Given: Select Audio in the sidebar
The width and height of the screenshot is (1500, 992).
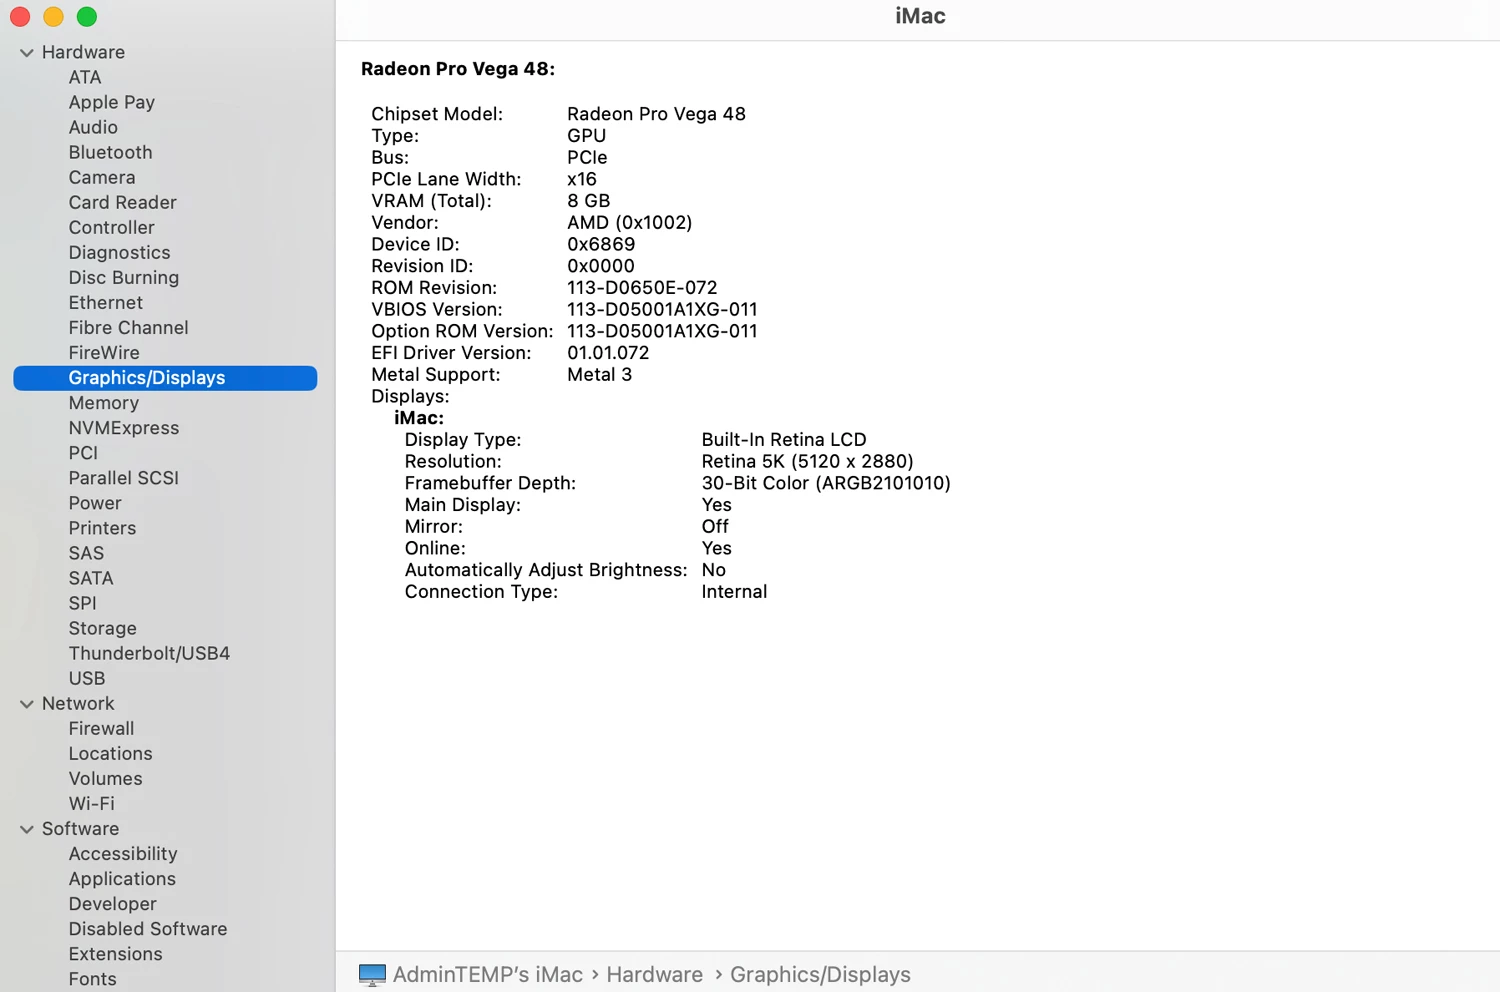Looking at the screenshot, I should (93, 127).
